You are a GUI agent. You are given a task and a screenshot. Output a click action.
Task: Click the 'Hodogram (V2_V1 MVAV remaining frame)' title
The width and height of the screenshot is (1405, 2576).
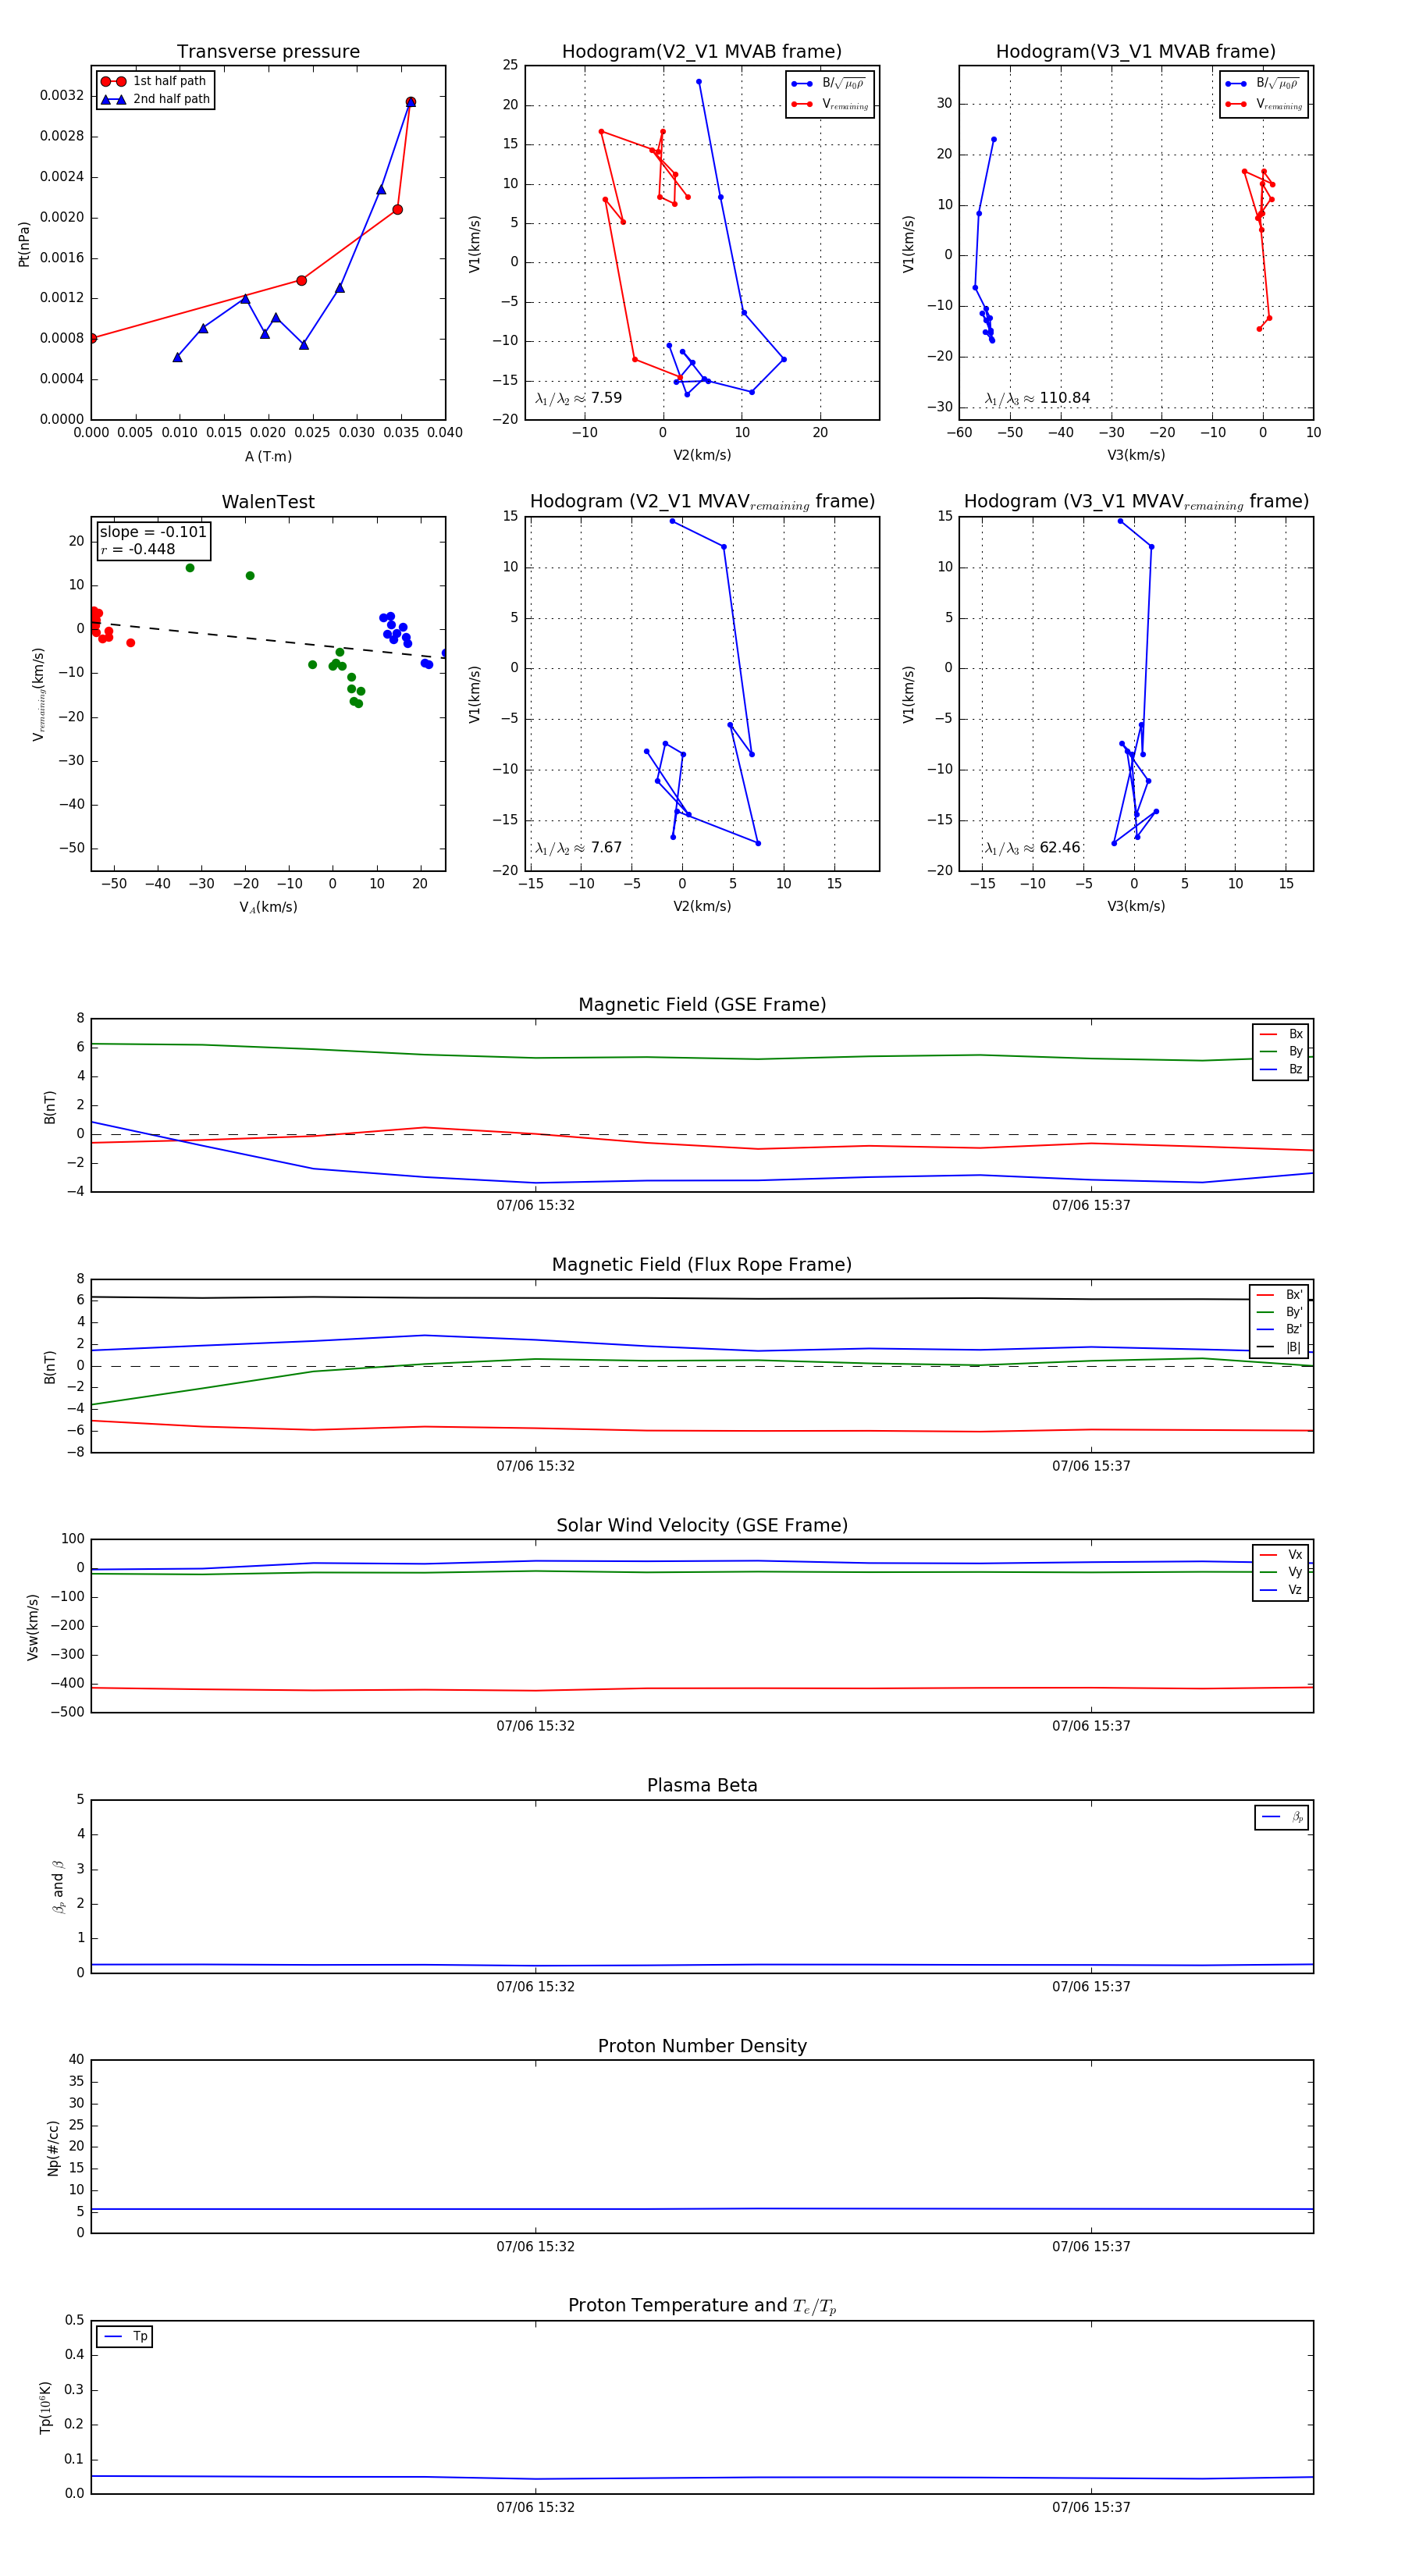point(702,502)
